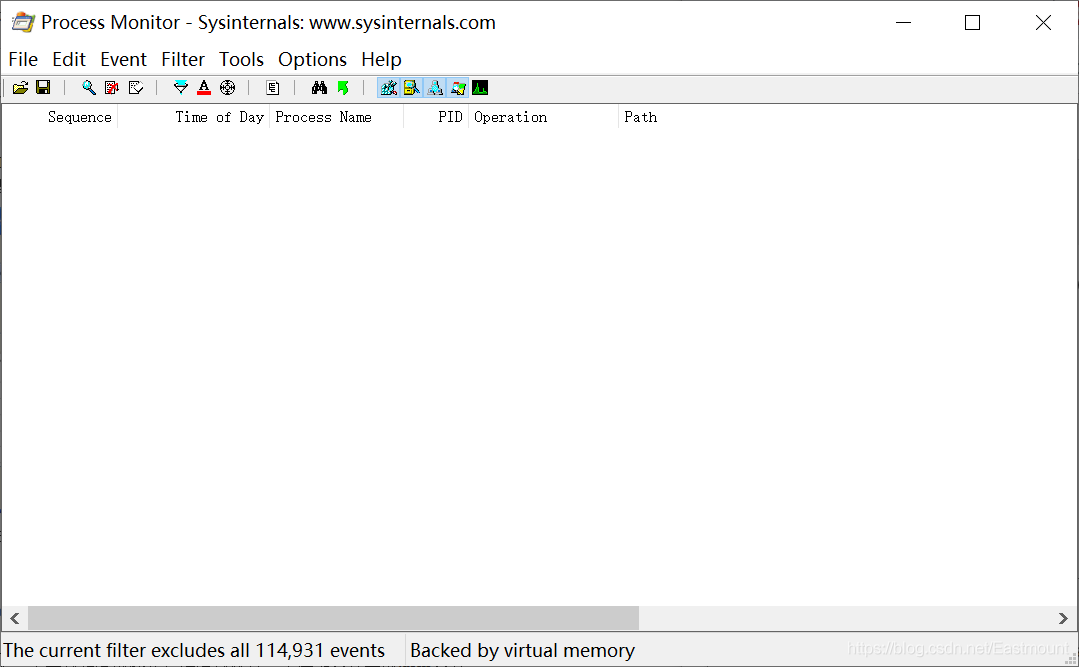
Task: Toggle Autoscroll in the toolbar
Action: pyautogui.click(x=112, y=88)
